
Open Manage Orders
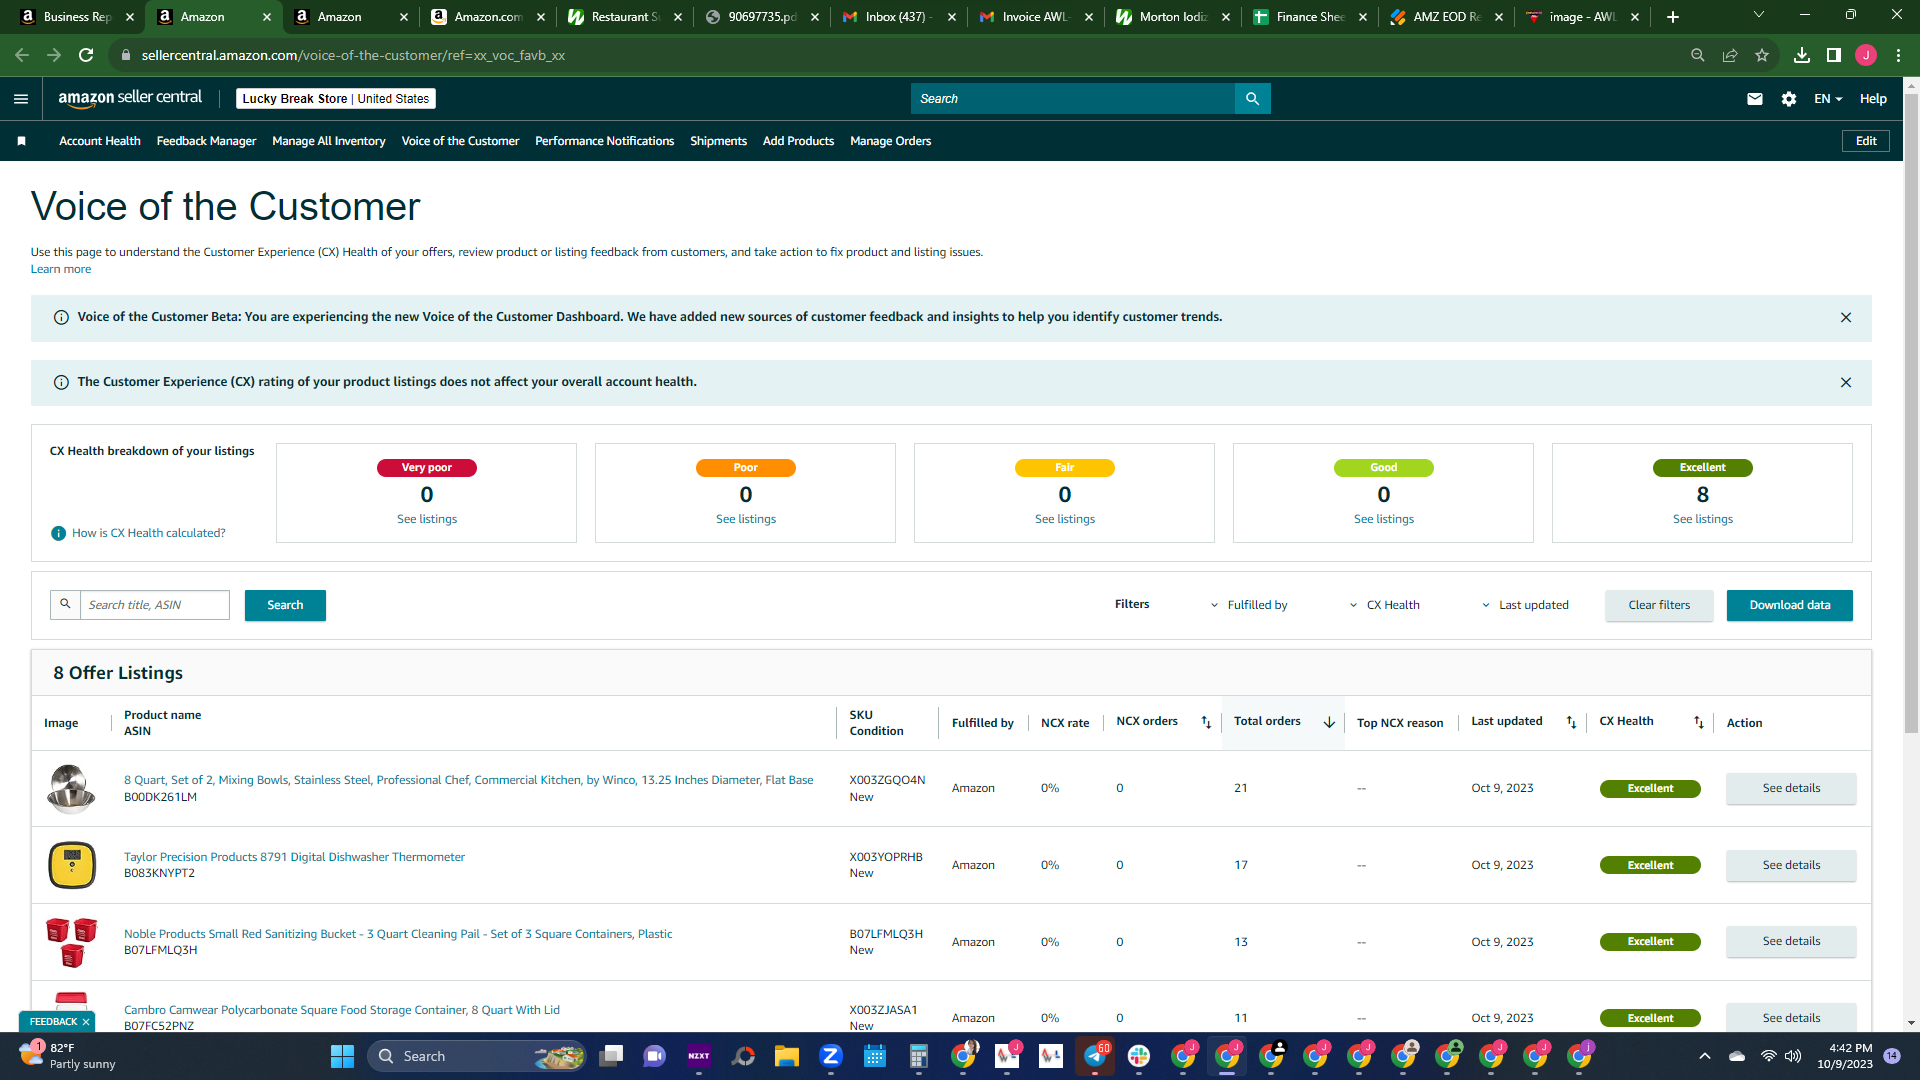[x=890, y=141]
